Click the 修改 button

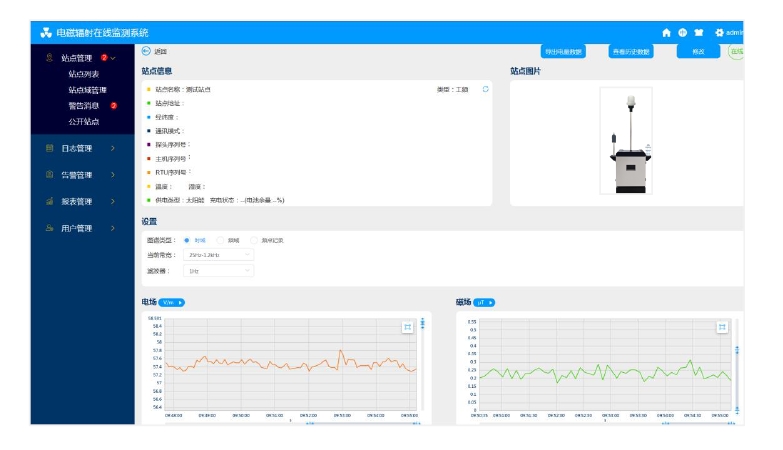click(698, 51)
